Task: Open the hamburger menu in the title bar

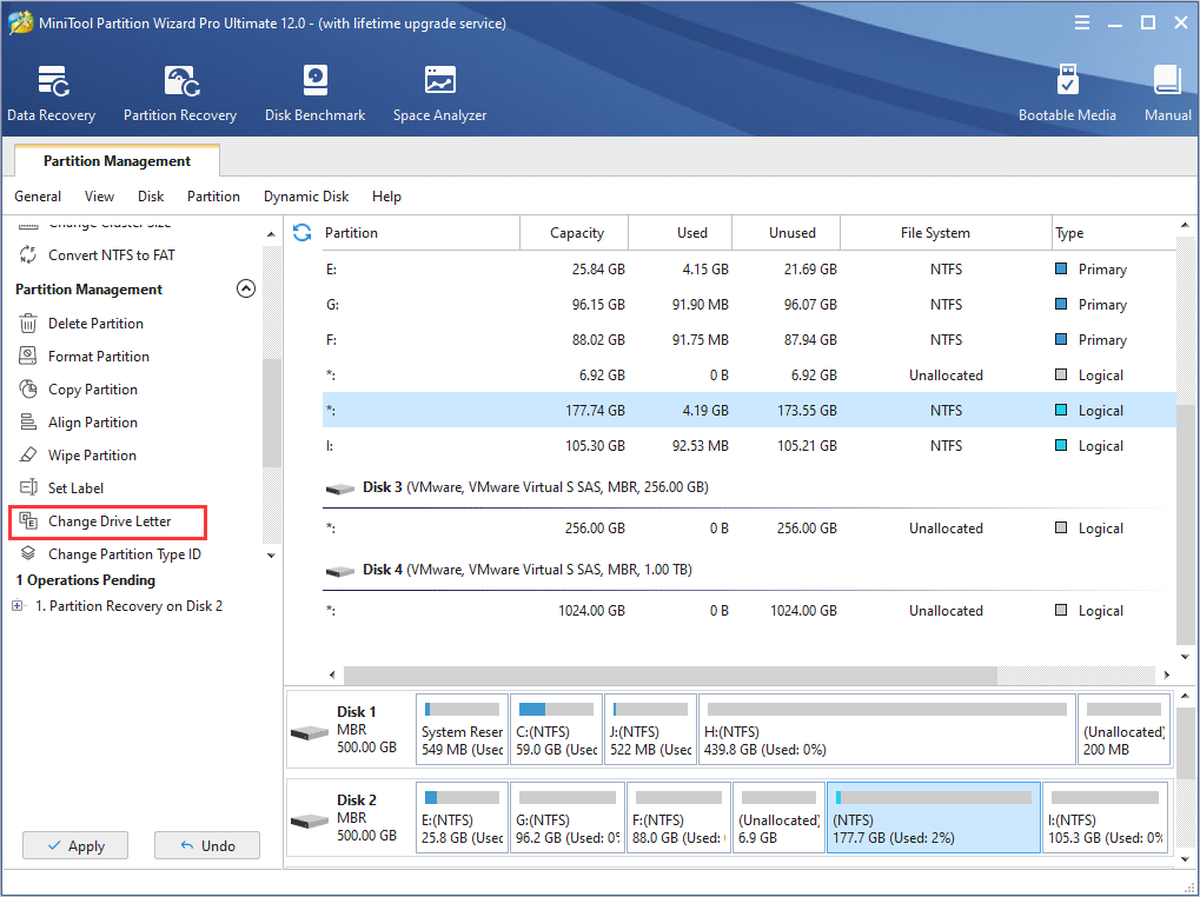Action: [1082, 22]
